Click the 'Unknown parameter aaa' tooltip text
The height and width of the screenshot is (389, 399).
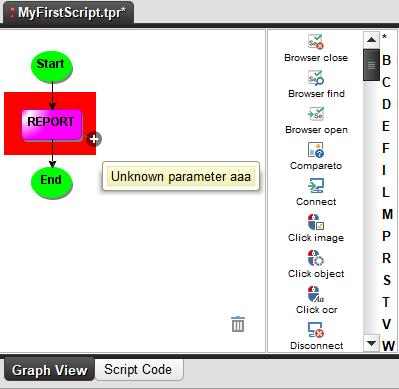181,176
